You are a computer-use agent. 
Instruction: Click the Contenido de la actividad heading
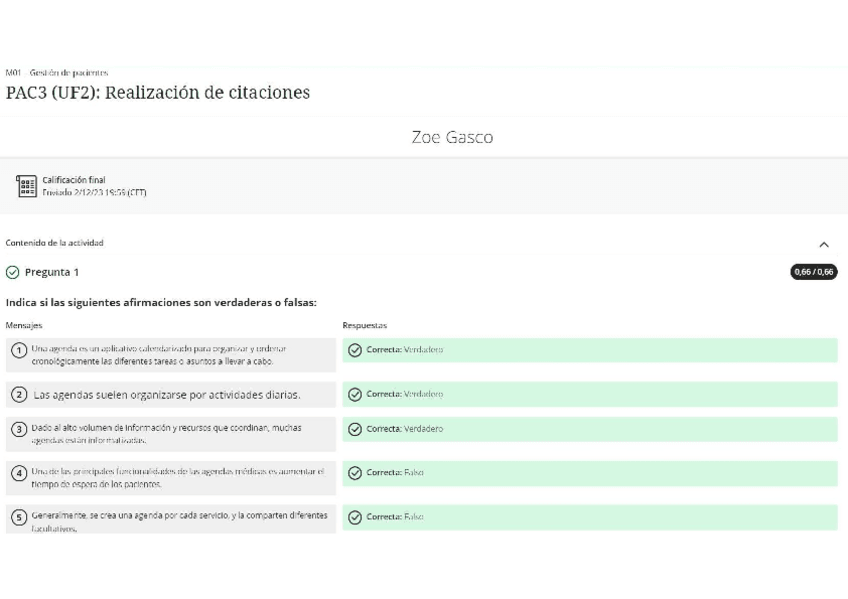[54, 243]
